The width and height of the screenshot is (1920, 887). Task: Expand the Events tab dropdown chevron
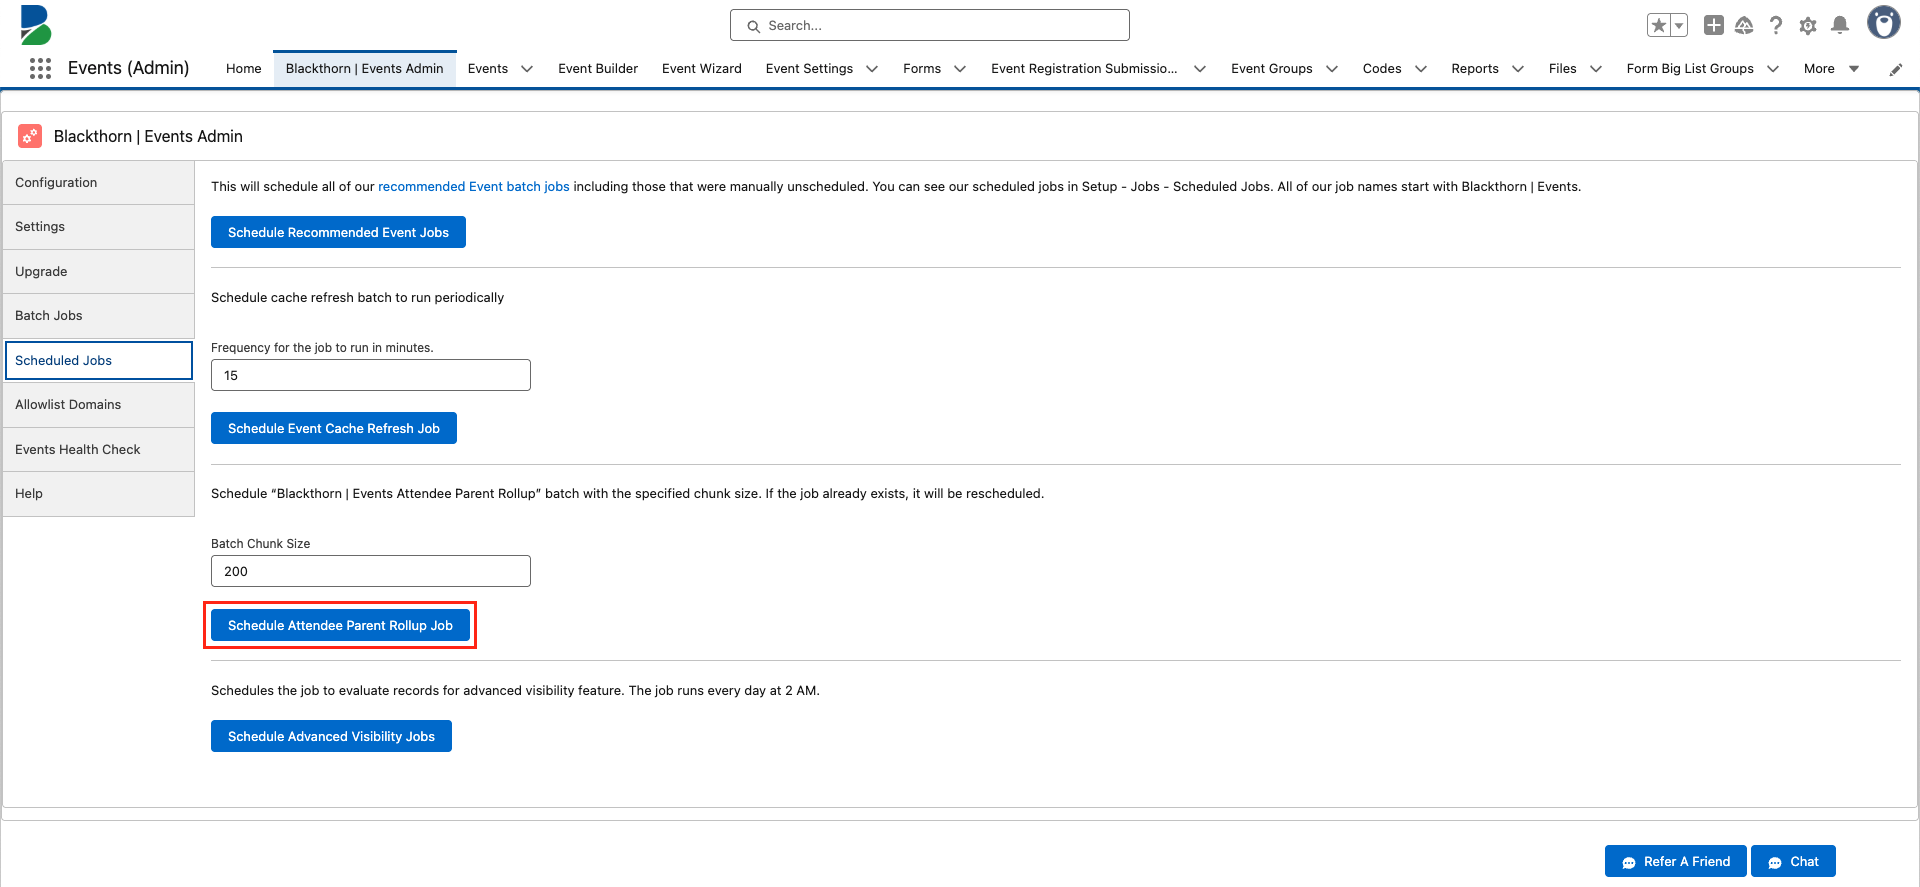click(527, 69)
